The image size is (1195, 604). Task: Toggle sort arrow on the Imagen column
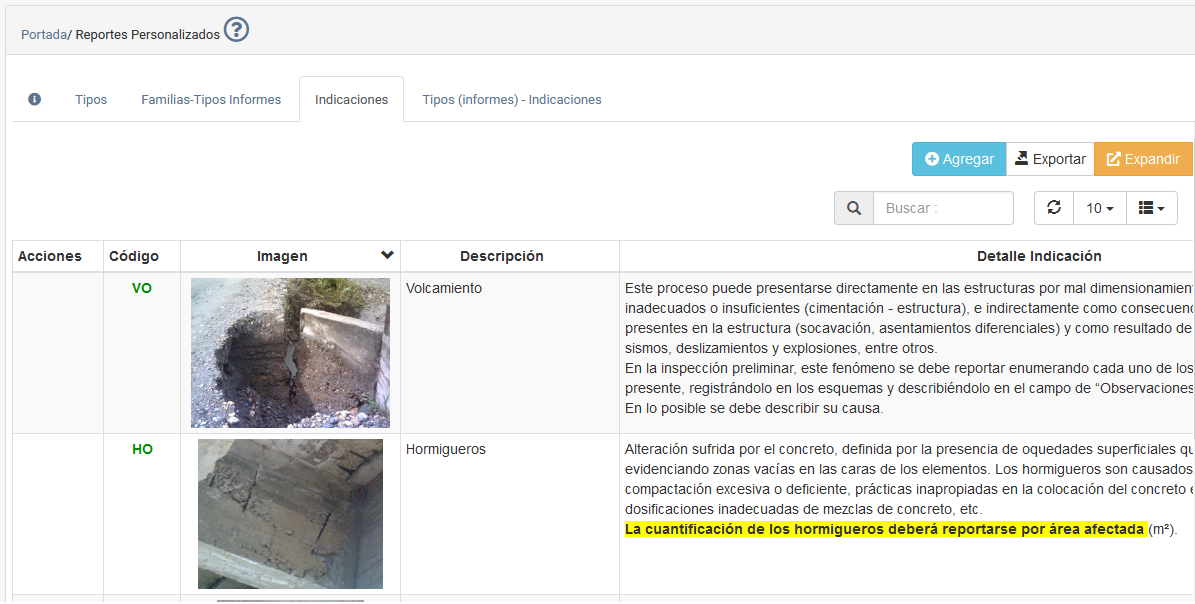[387, 256]
